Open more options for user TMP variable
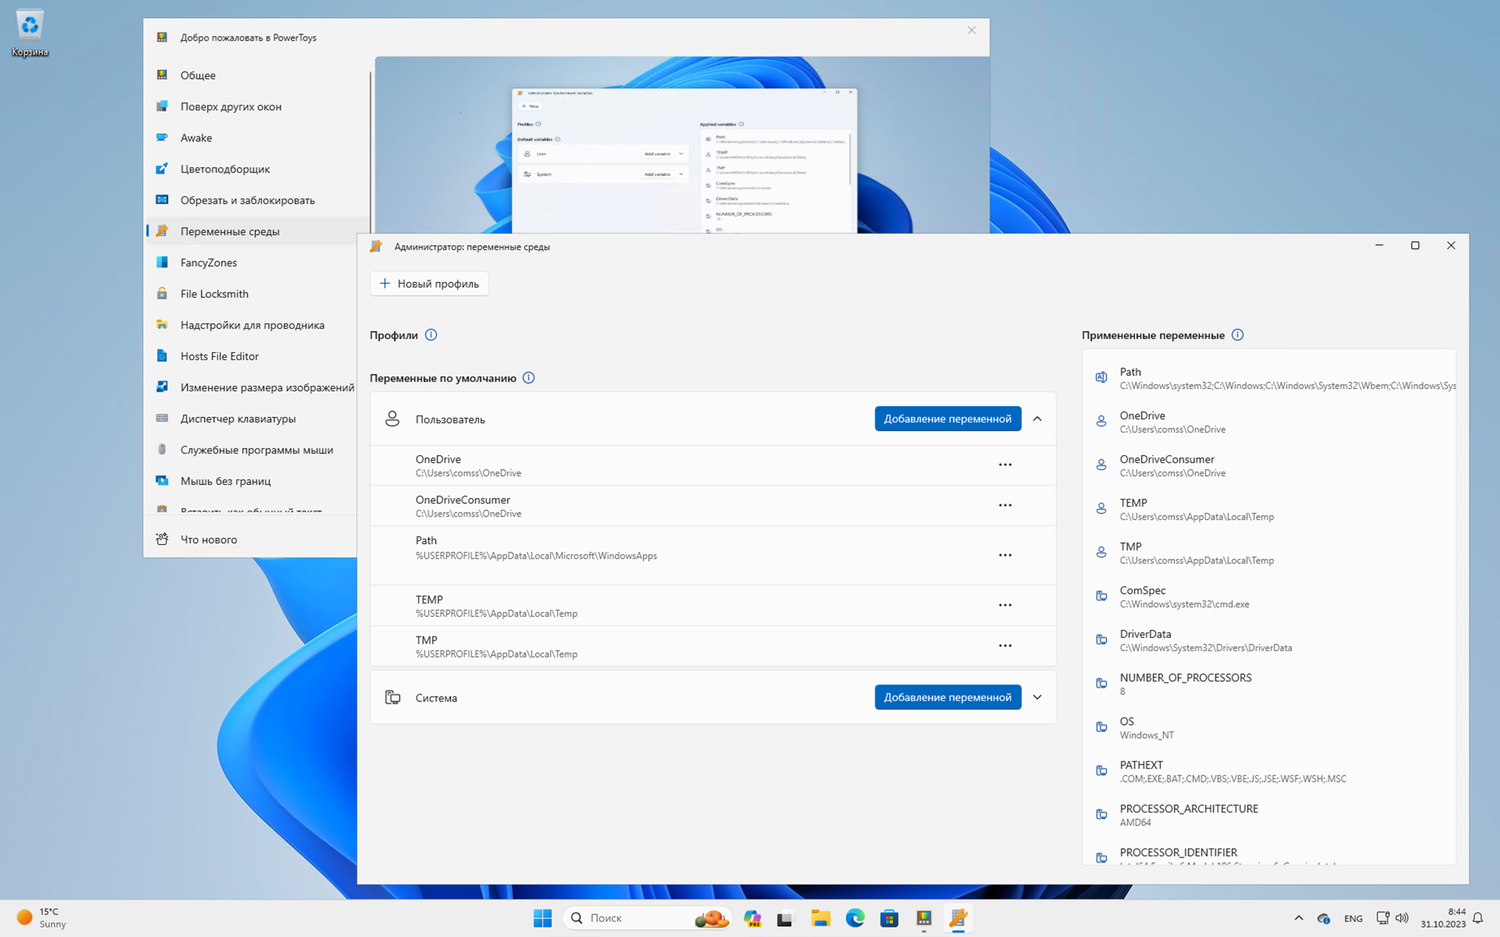Viewport: 1500px width, 937px height. [x=1005, y=645]
